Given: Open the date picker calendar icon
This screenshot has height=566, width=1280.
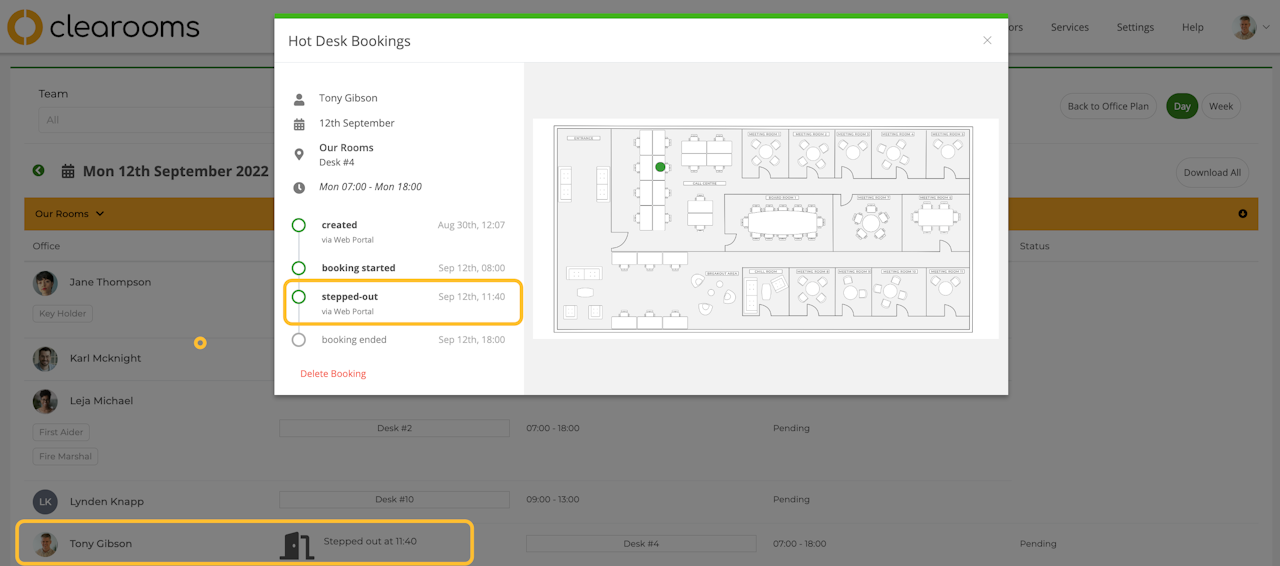Looking at the screenshot, I should 68,172.
